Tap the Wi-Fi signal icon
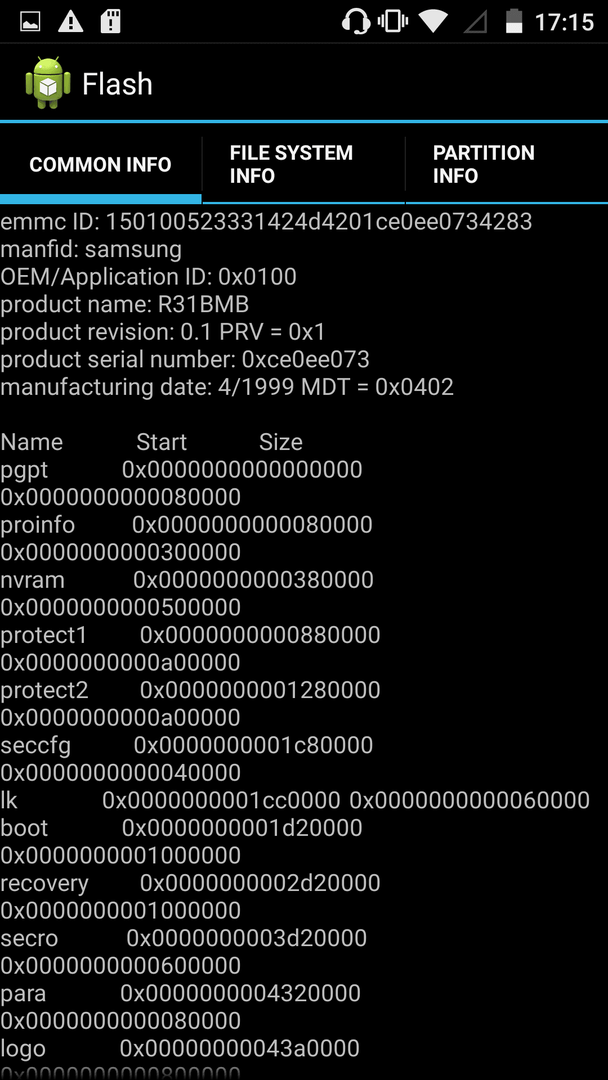Image resolution: width=608 pixels, height=1080 pixels. point(433,21)
